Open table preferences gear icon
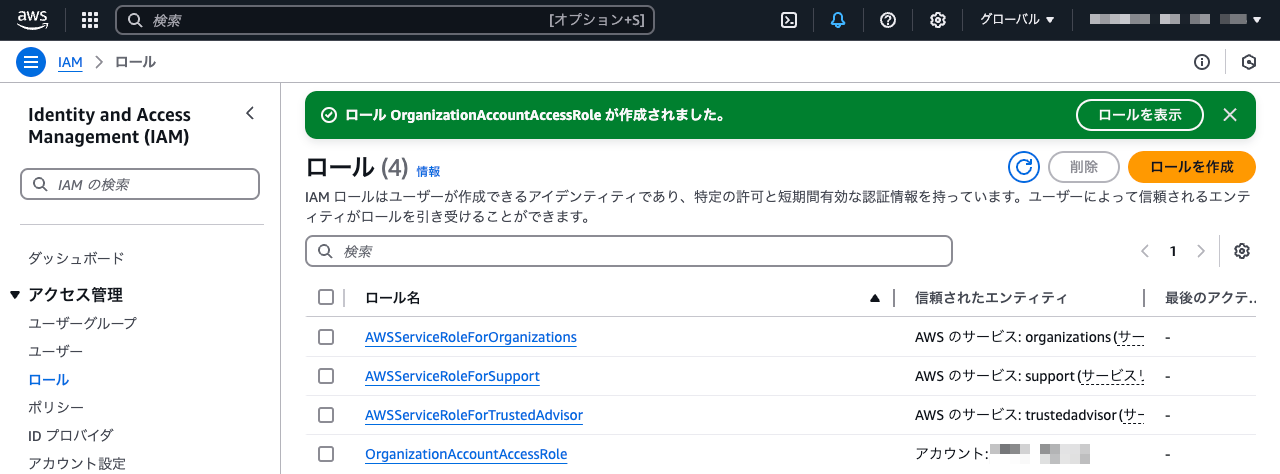Image resolution: width=1280 pixels, height=474 pixels. pos(1242,251)
